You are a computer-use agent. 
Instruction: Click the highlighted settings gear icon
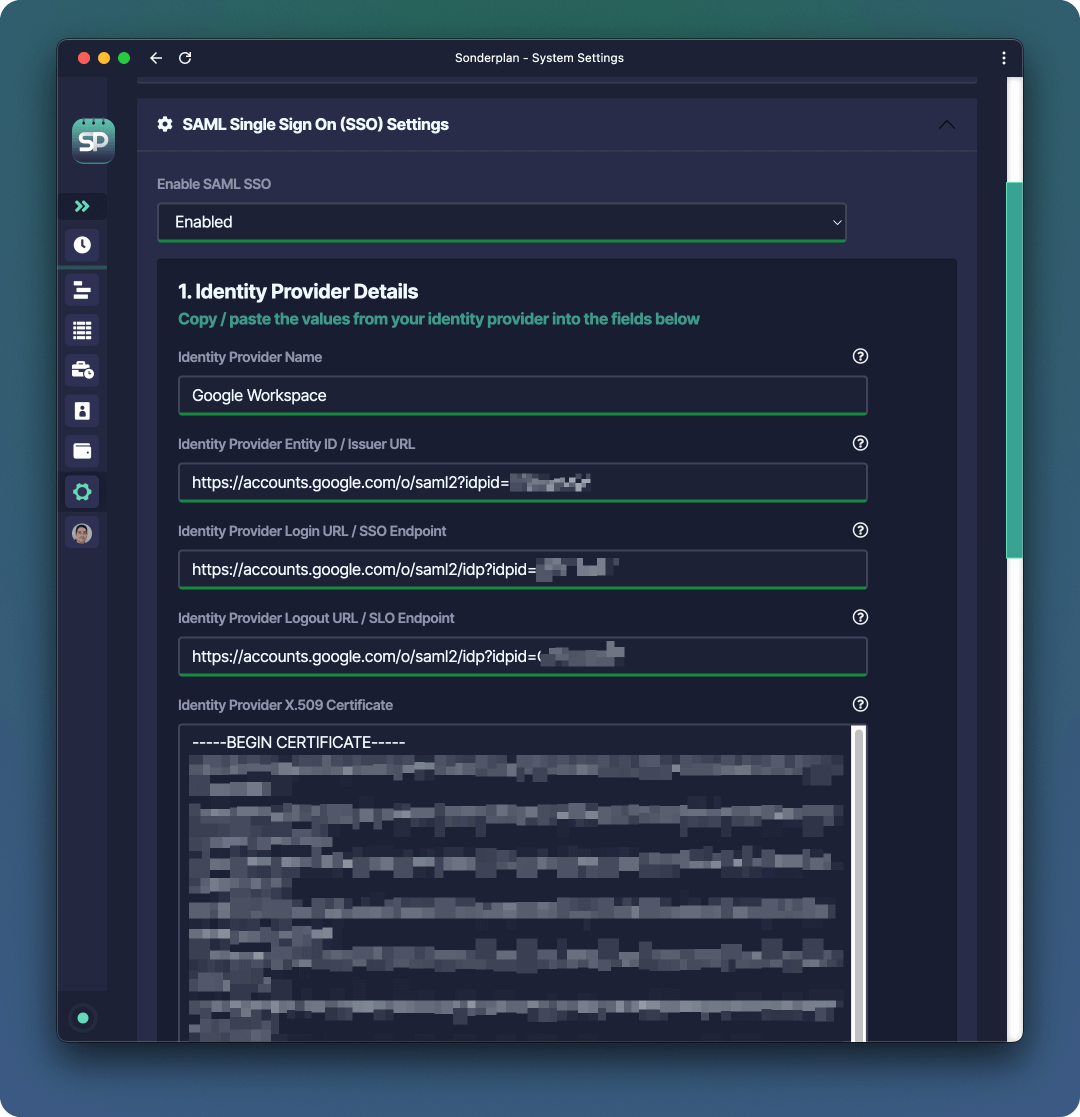[82, 491]
